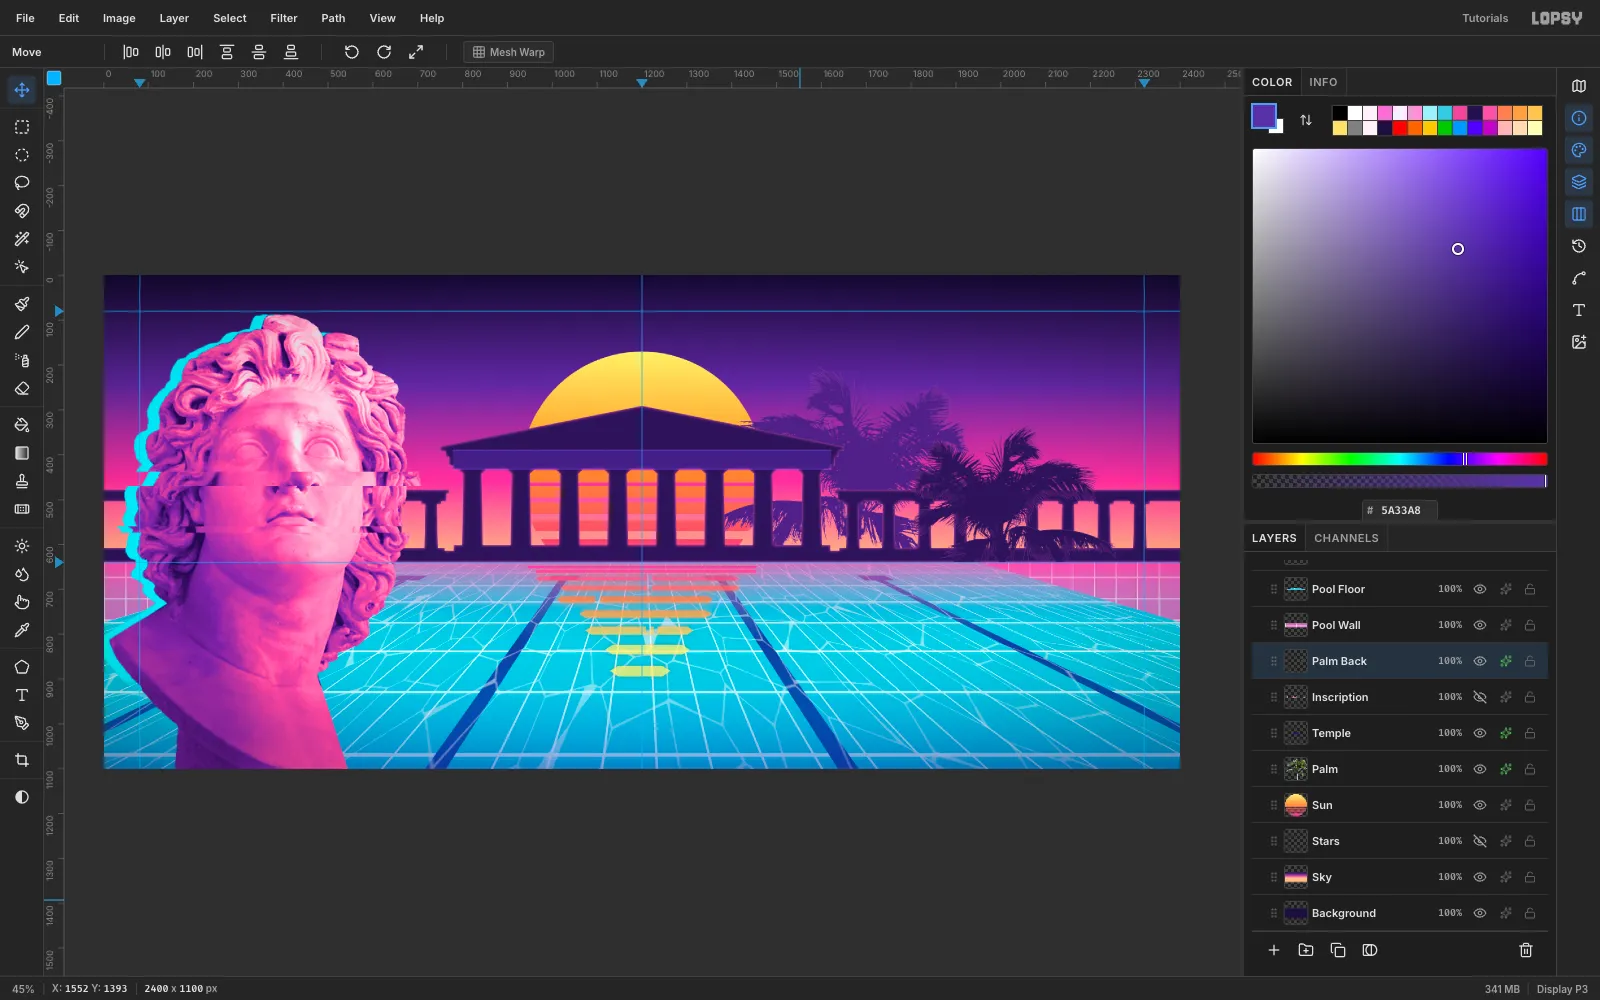The image size is (1600, 1000).
Task: Pick the Eyedropper tool
Action: 21,630
